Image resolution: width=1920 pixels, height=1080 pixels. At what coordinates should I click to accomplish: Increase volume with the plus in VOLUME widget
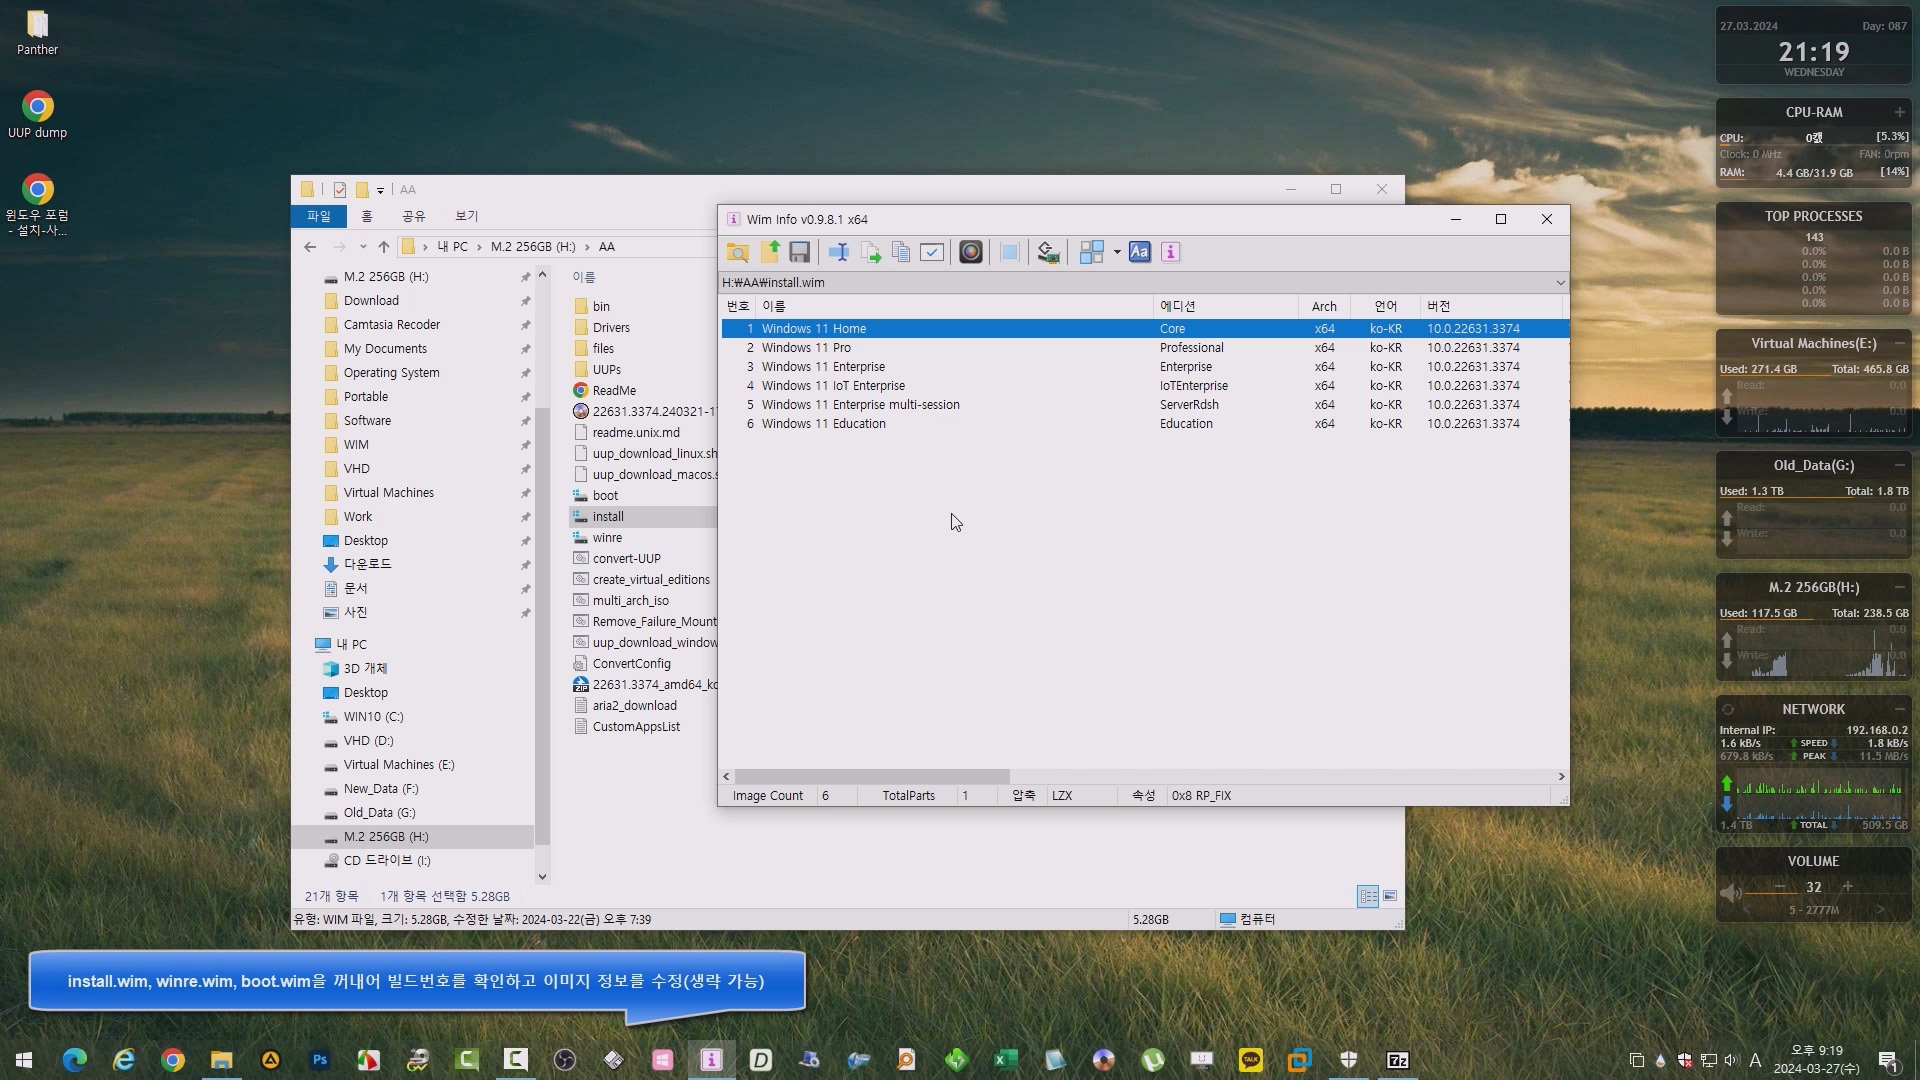tap(1847, 886)
